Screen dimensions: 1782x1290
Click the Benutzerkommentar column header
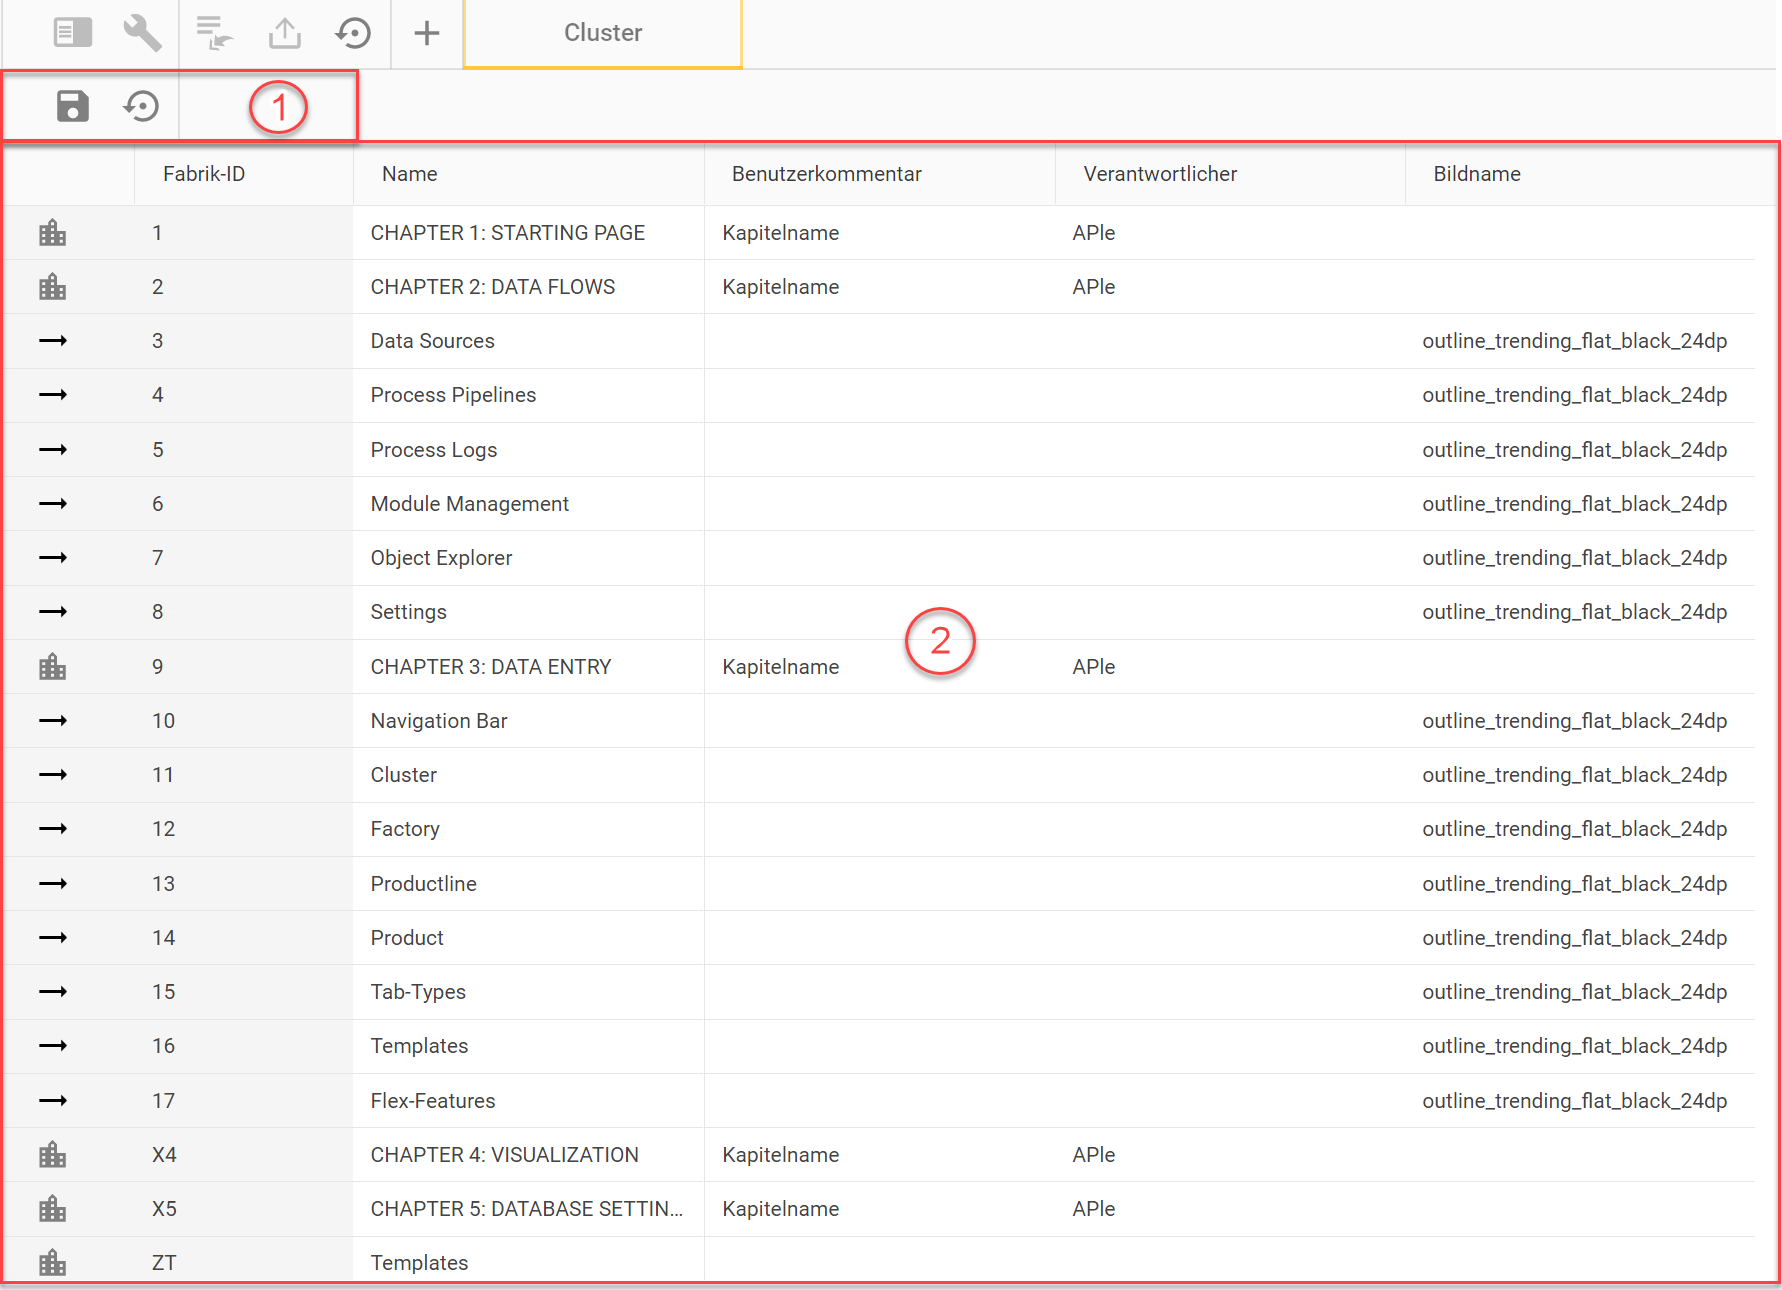pyautogui.click(x=826, y=174)
